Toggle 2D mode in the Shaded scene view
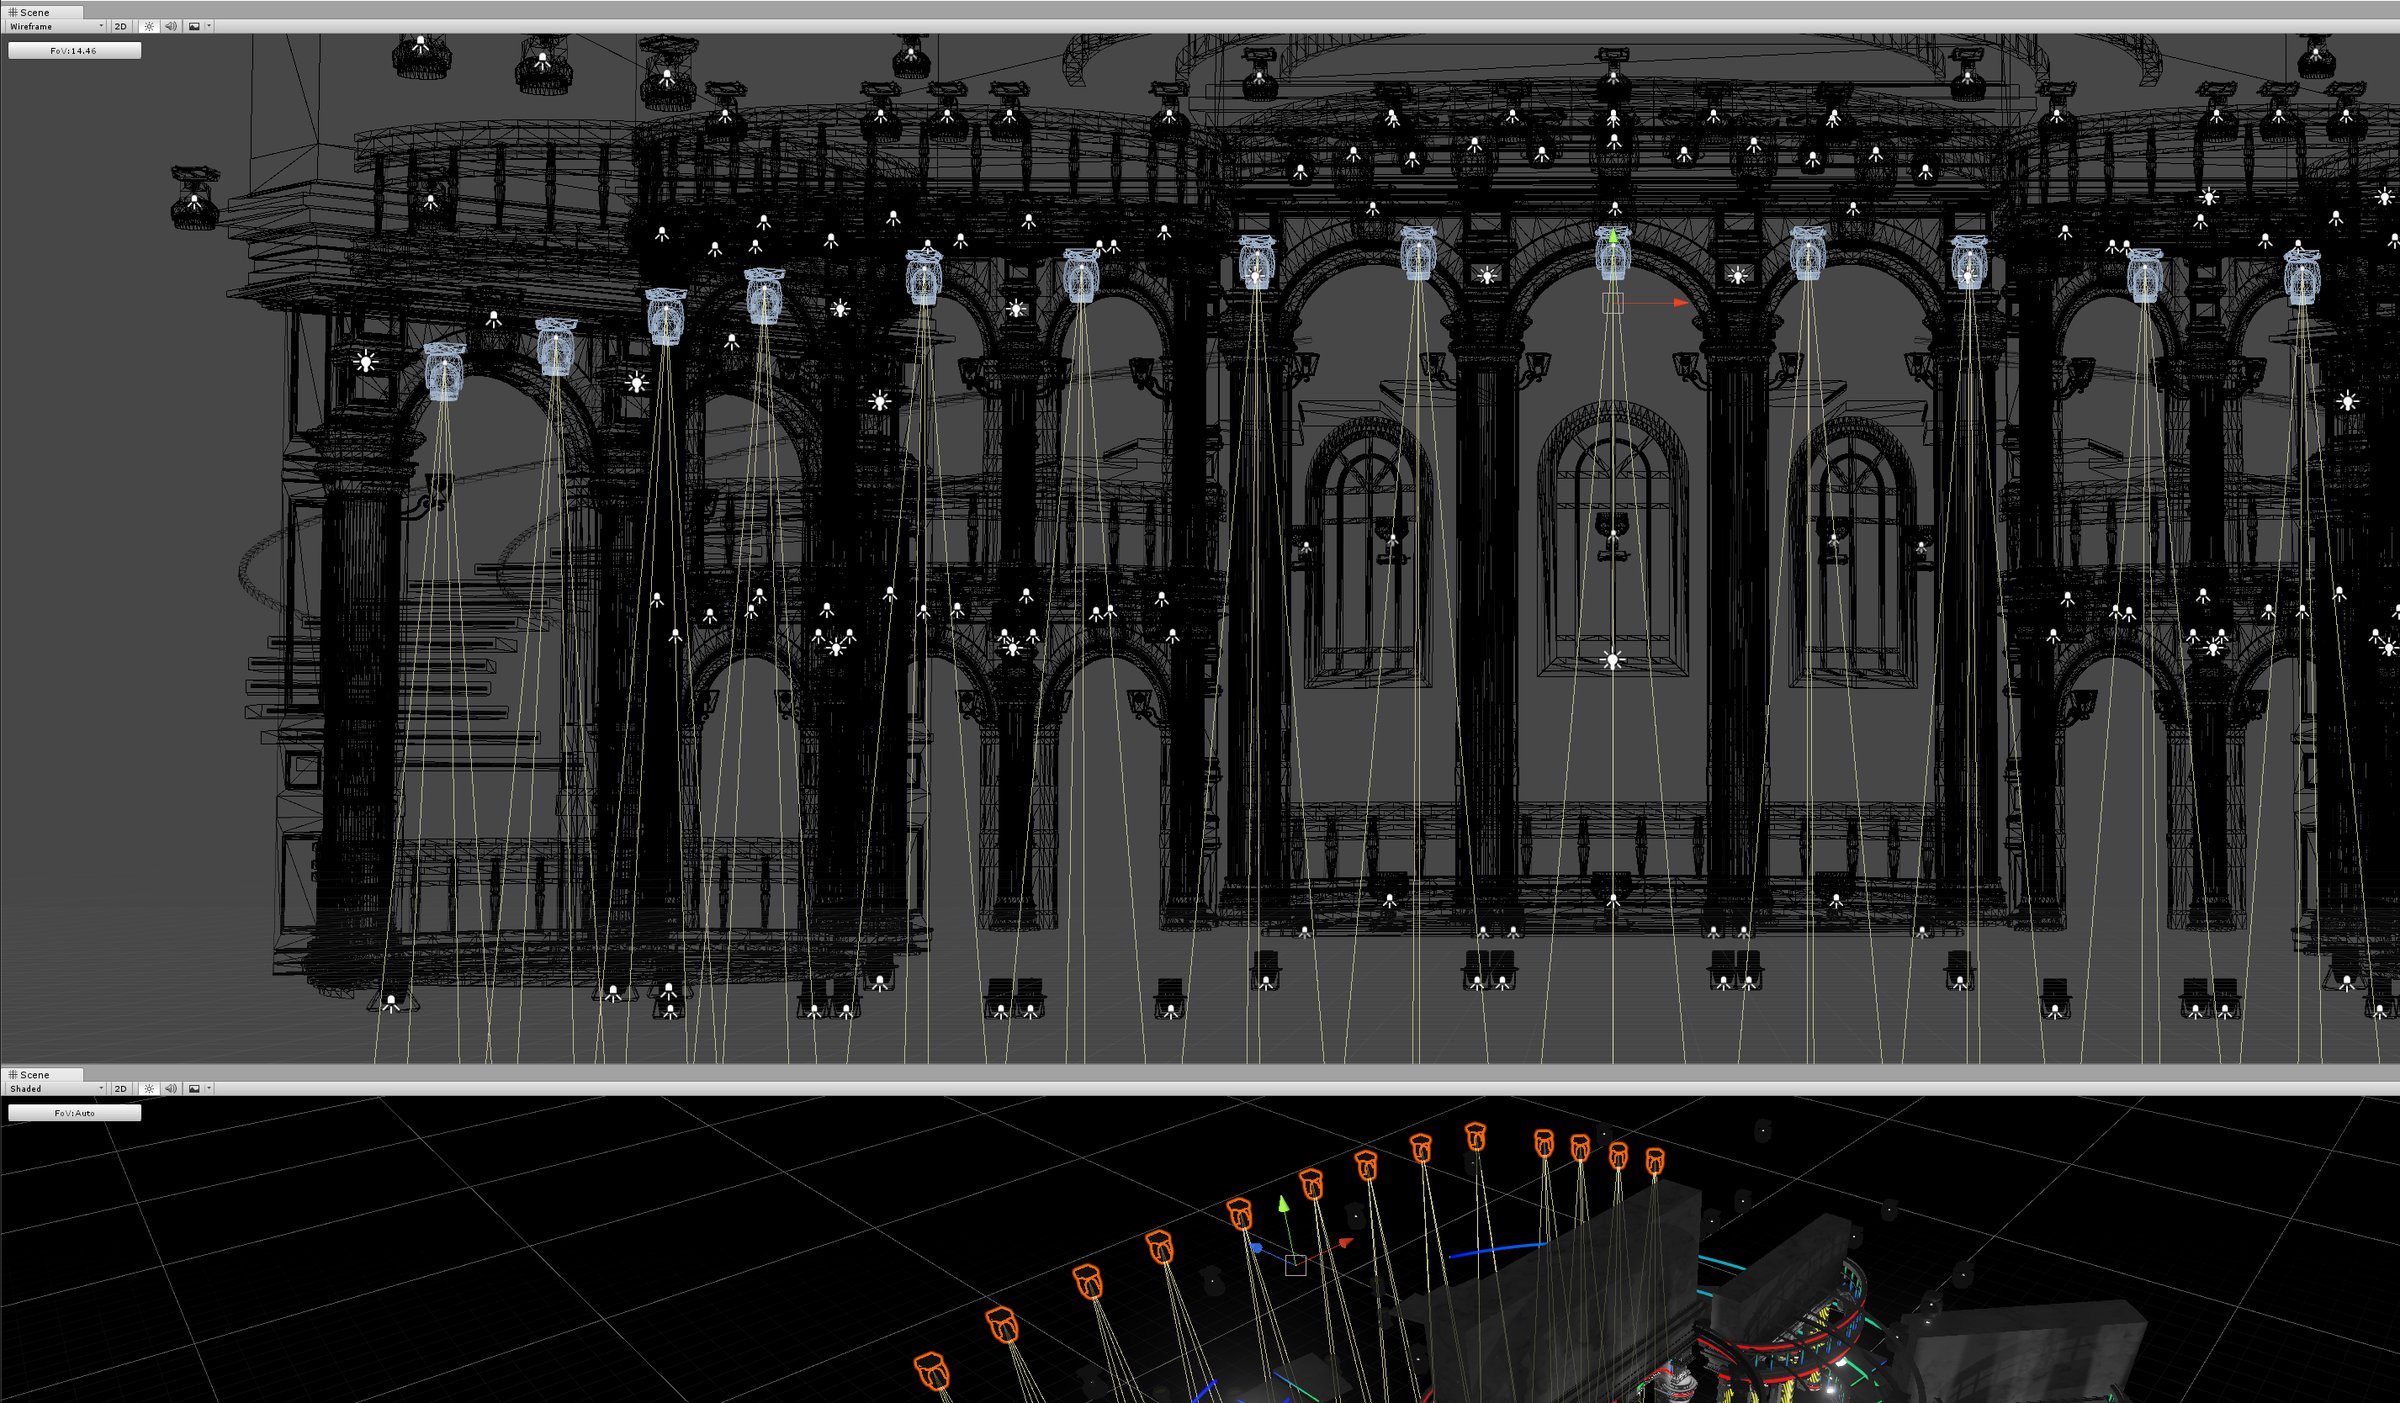The image size is (2400, 1403). point(121,1088)
